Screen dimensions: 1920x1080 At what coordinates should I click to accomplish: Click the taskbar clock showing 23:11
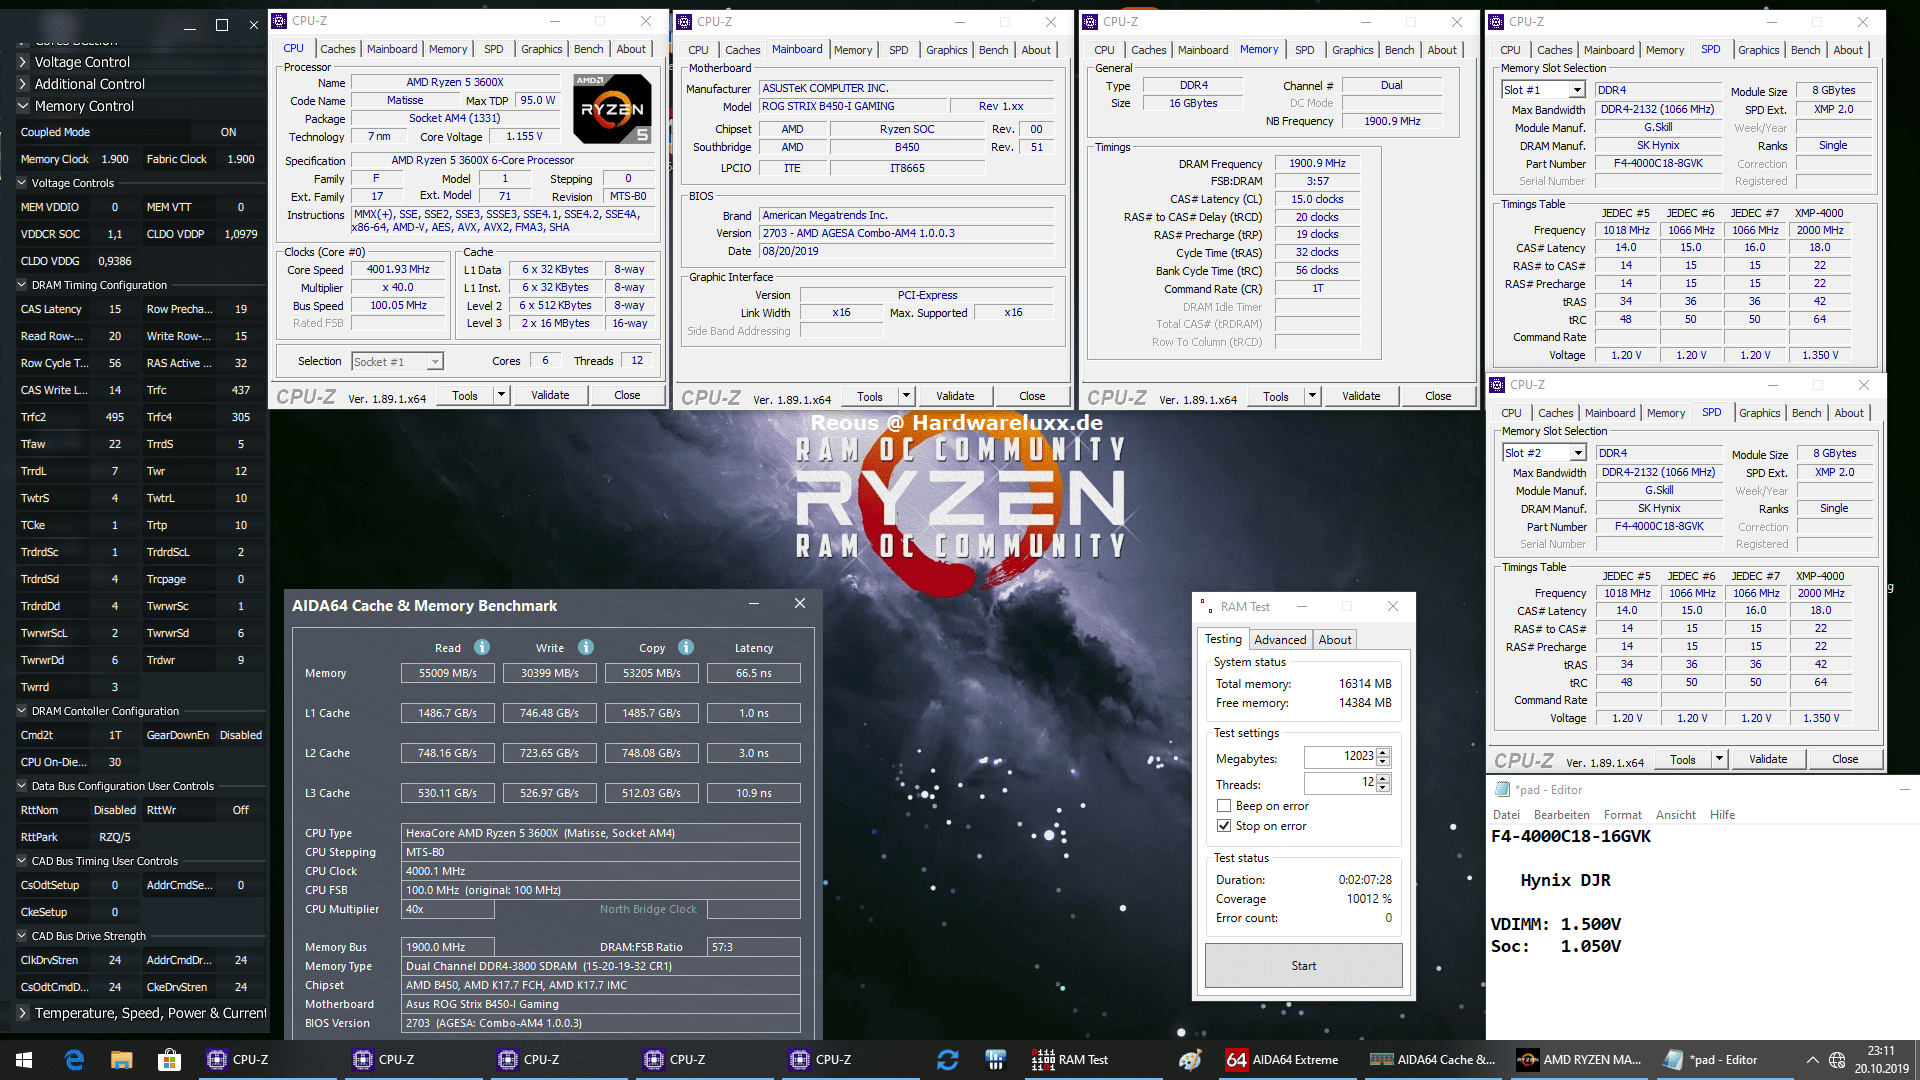click(x=1881, y=1059)
